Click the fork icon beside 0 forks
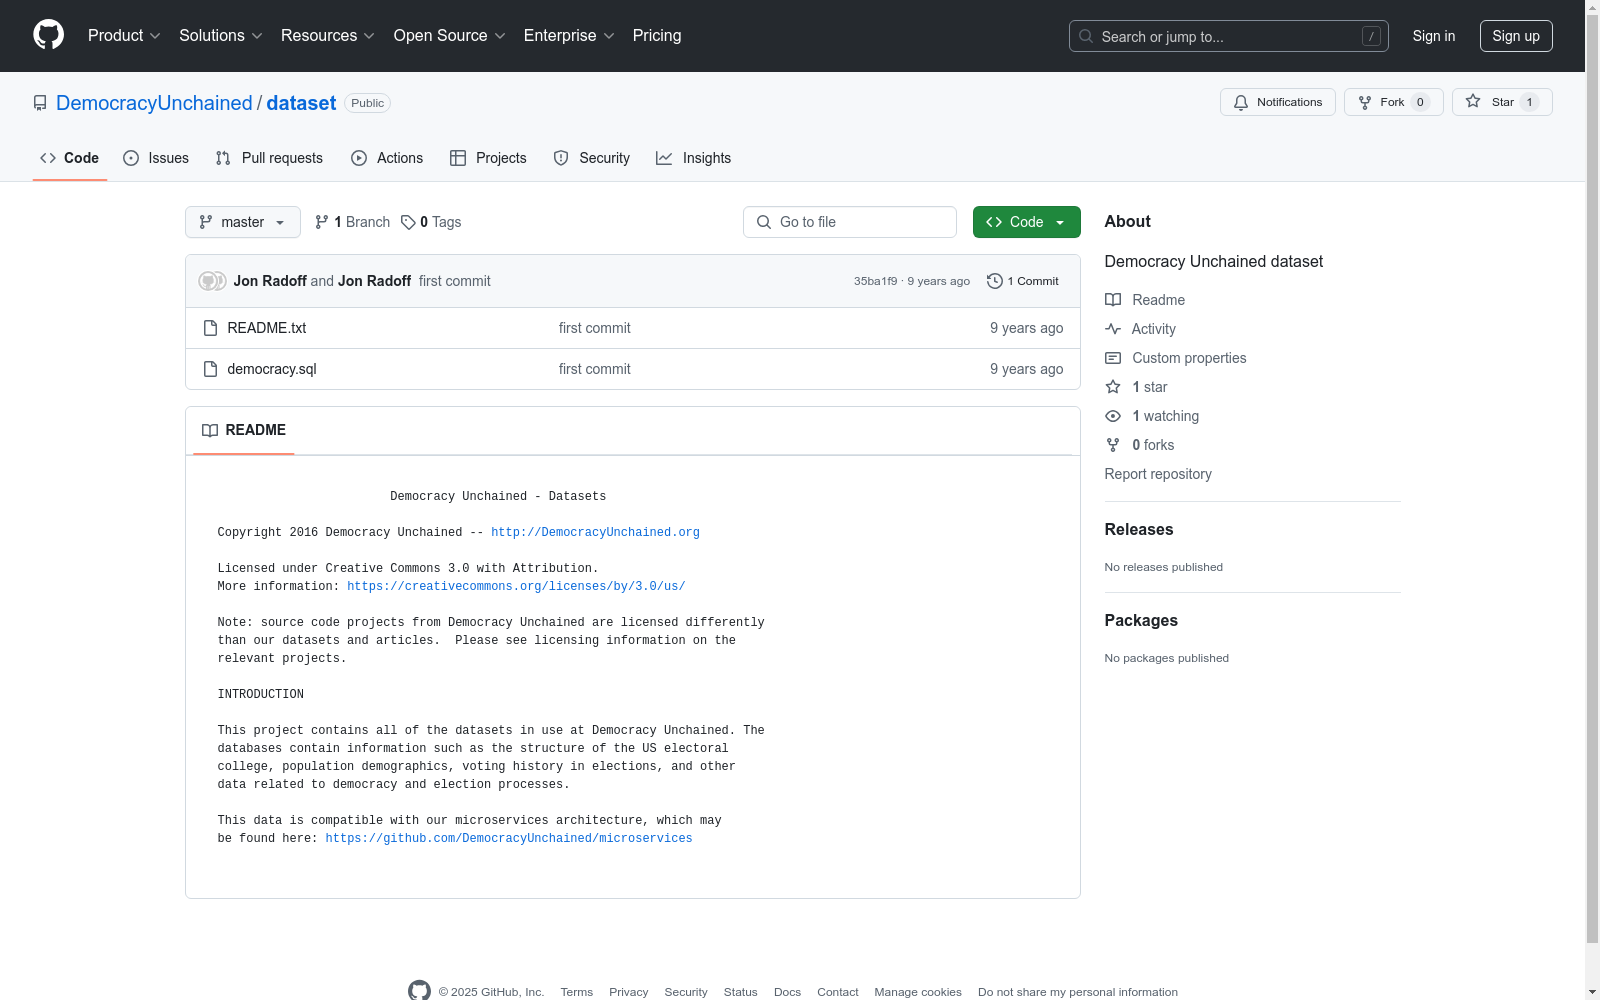This screenshot has width=1600, height=1000. pos(1113,445)
